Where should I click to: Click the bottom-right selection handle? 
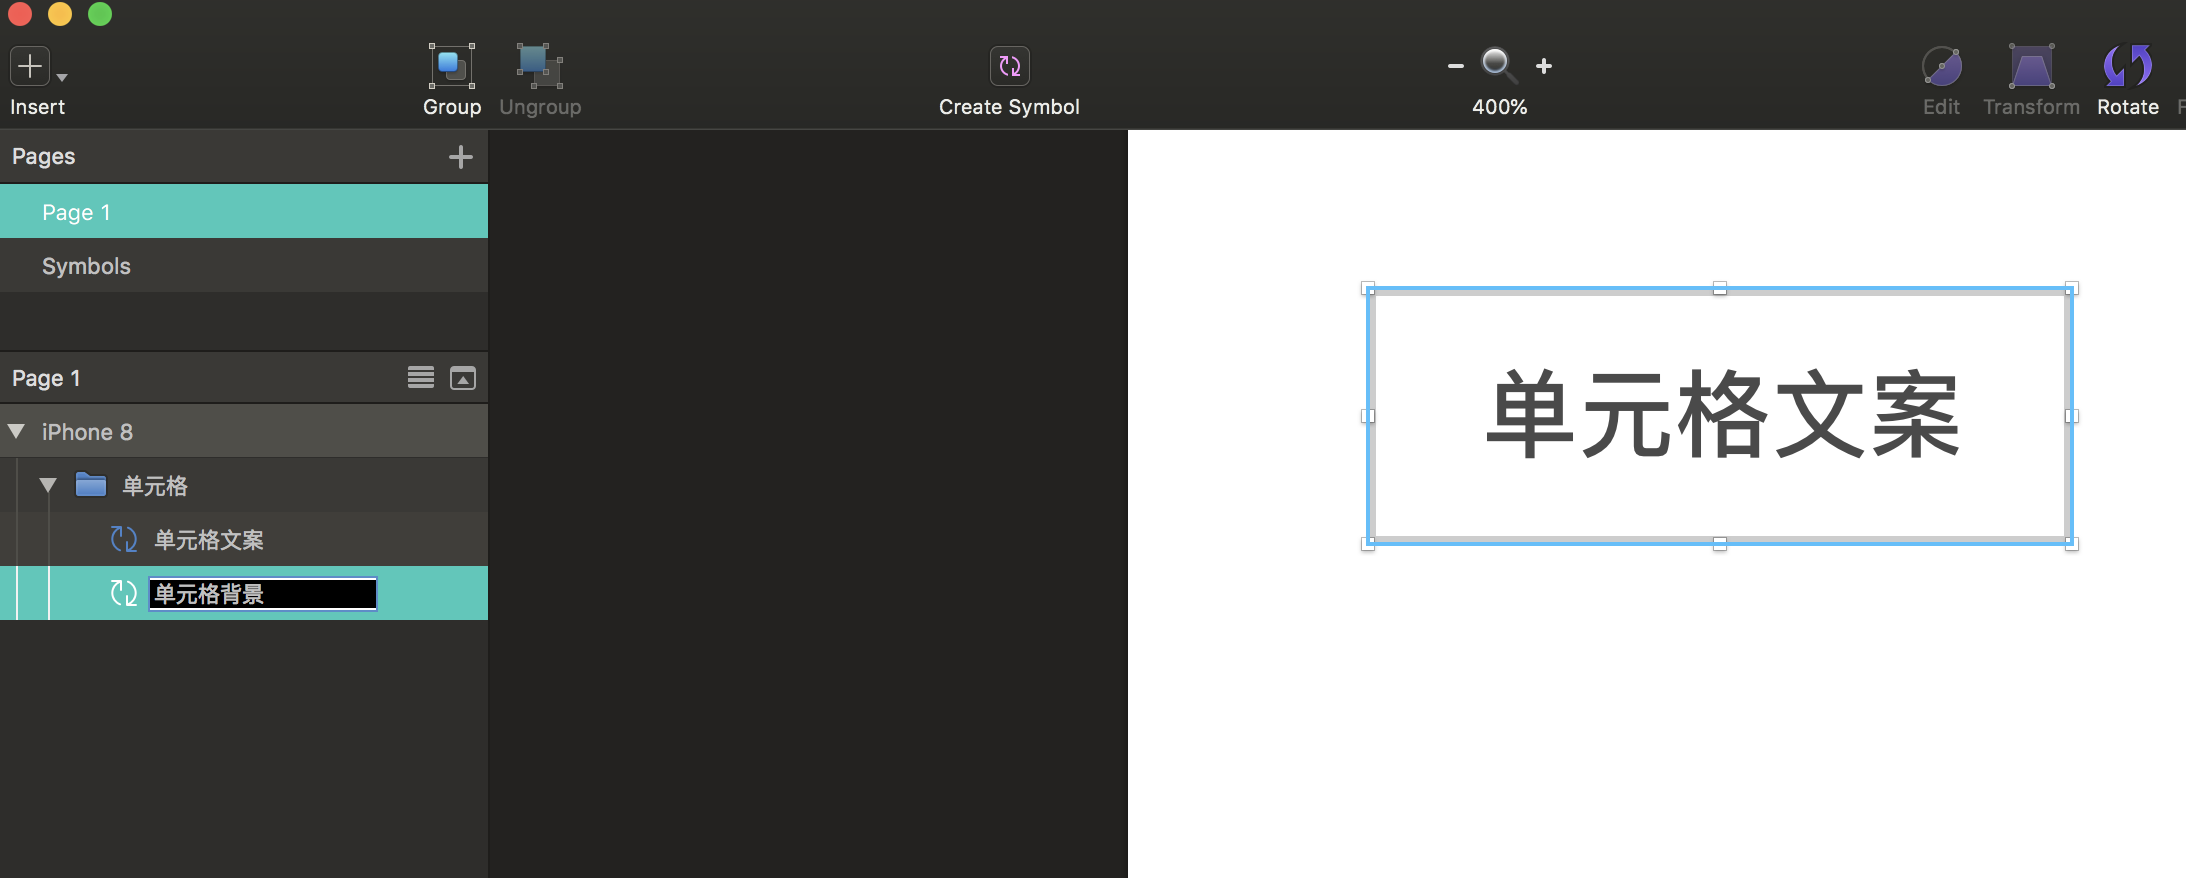(2072, 544)
